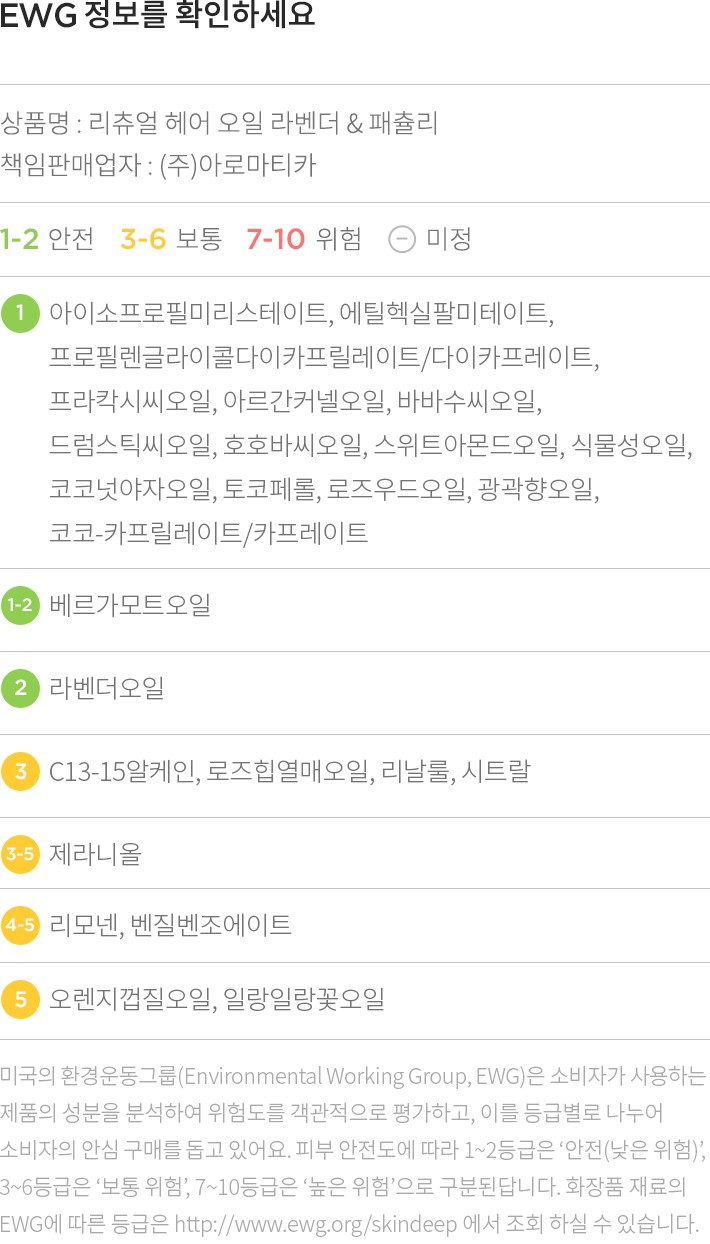Click the green 1-2 안전 legend
This screenshot has height=1244, width=710.
tap(47, 240)
